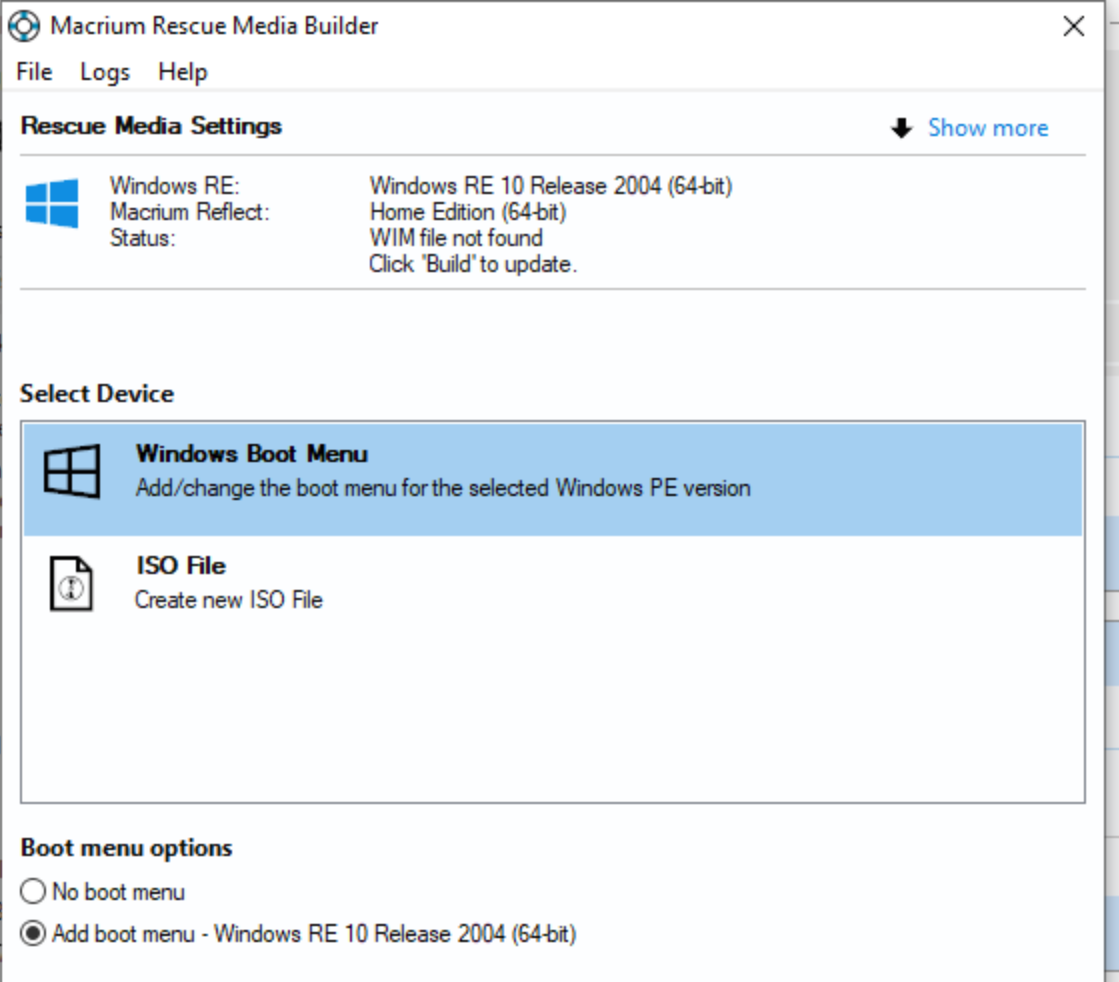Close the Rescue Media Builder window

tap(1074, 25)
